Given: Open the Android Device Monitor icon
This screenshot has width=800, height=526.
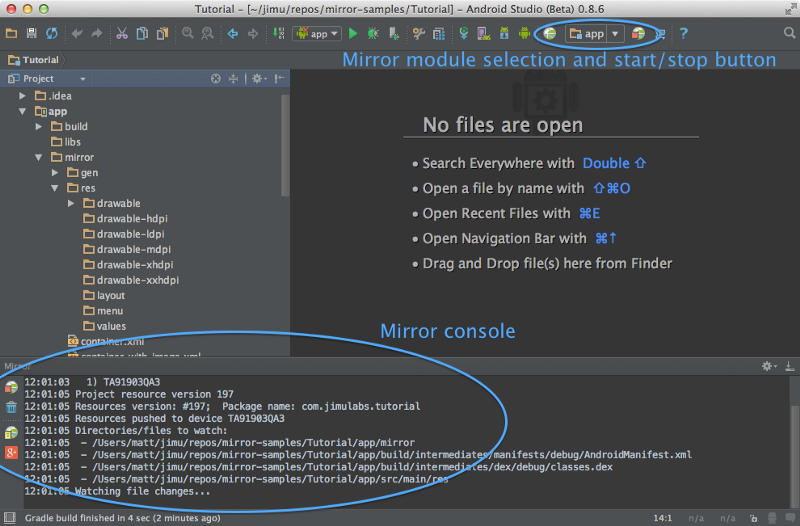Looking at the screenshot, I should [524, 34].
